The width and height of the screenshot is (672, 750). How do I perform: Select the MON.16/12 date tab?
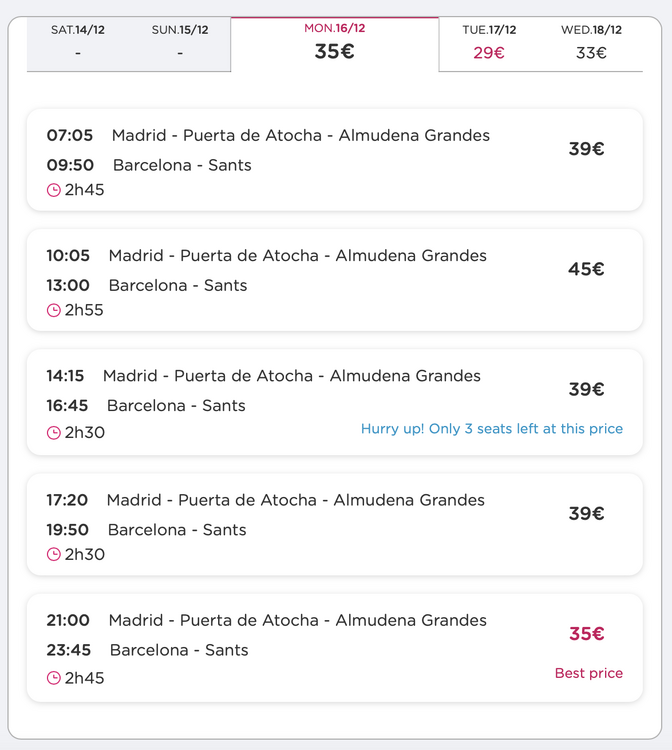[335, 44]
